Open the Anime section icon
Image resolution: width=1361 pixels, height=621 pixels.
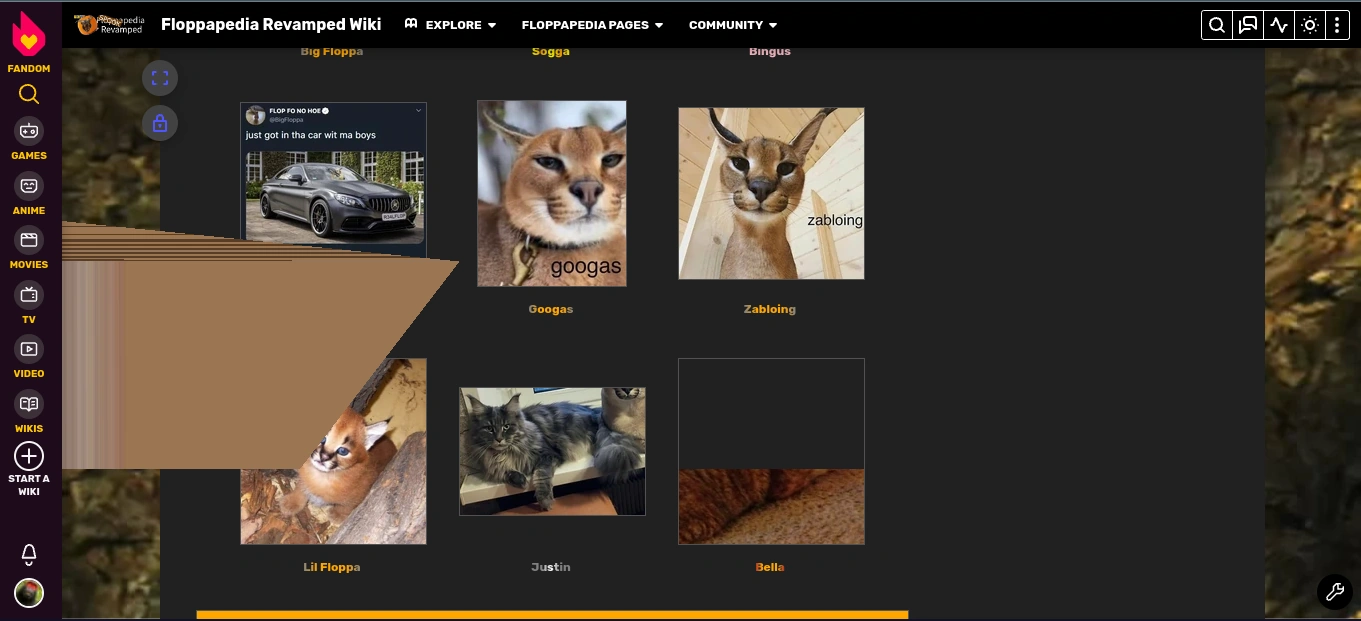[x=29, y=186]
